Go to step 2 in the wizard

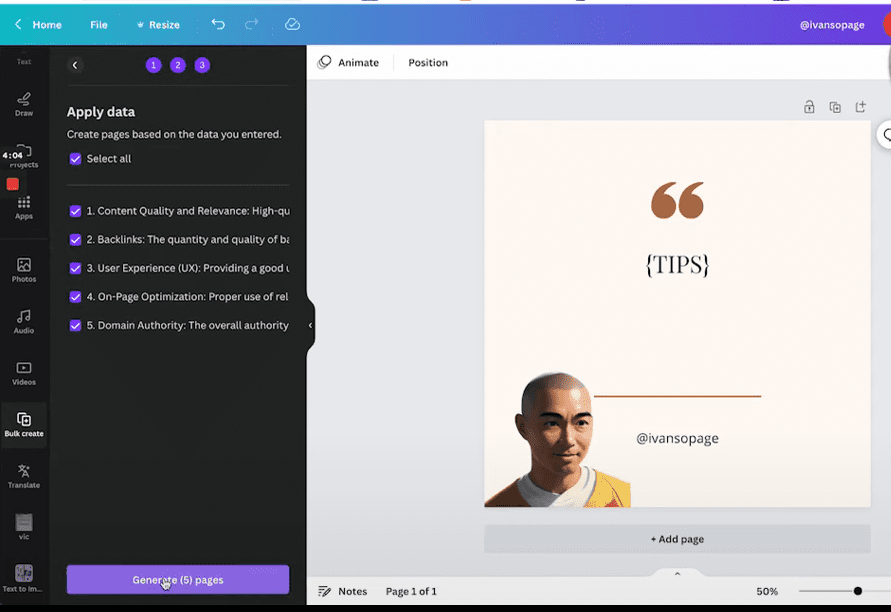tap(178, 65)
